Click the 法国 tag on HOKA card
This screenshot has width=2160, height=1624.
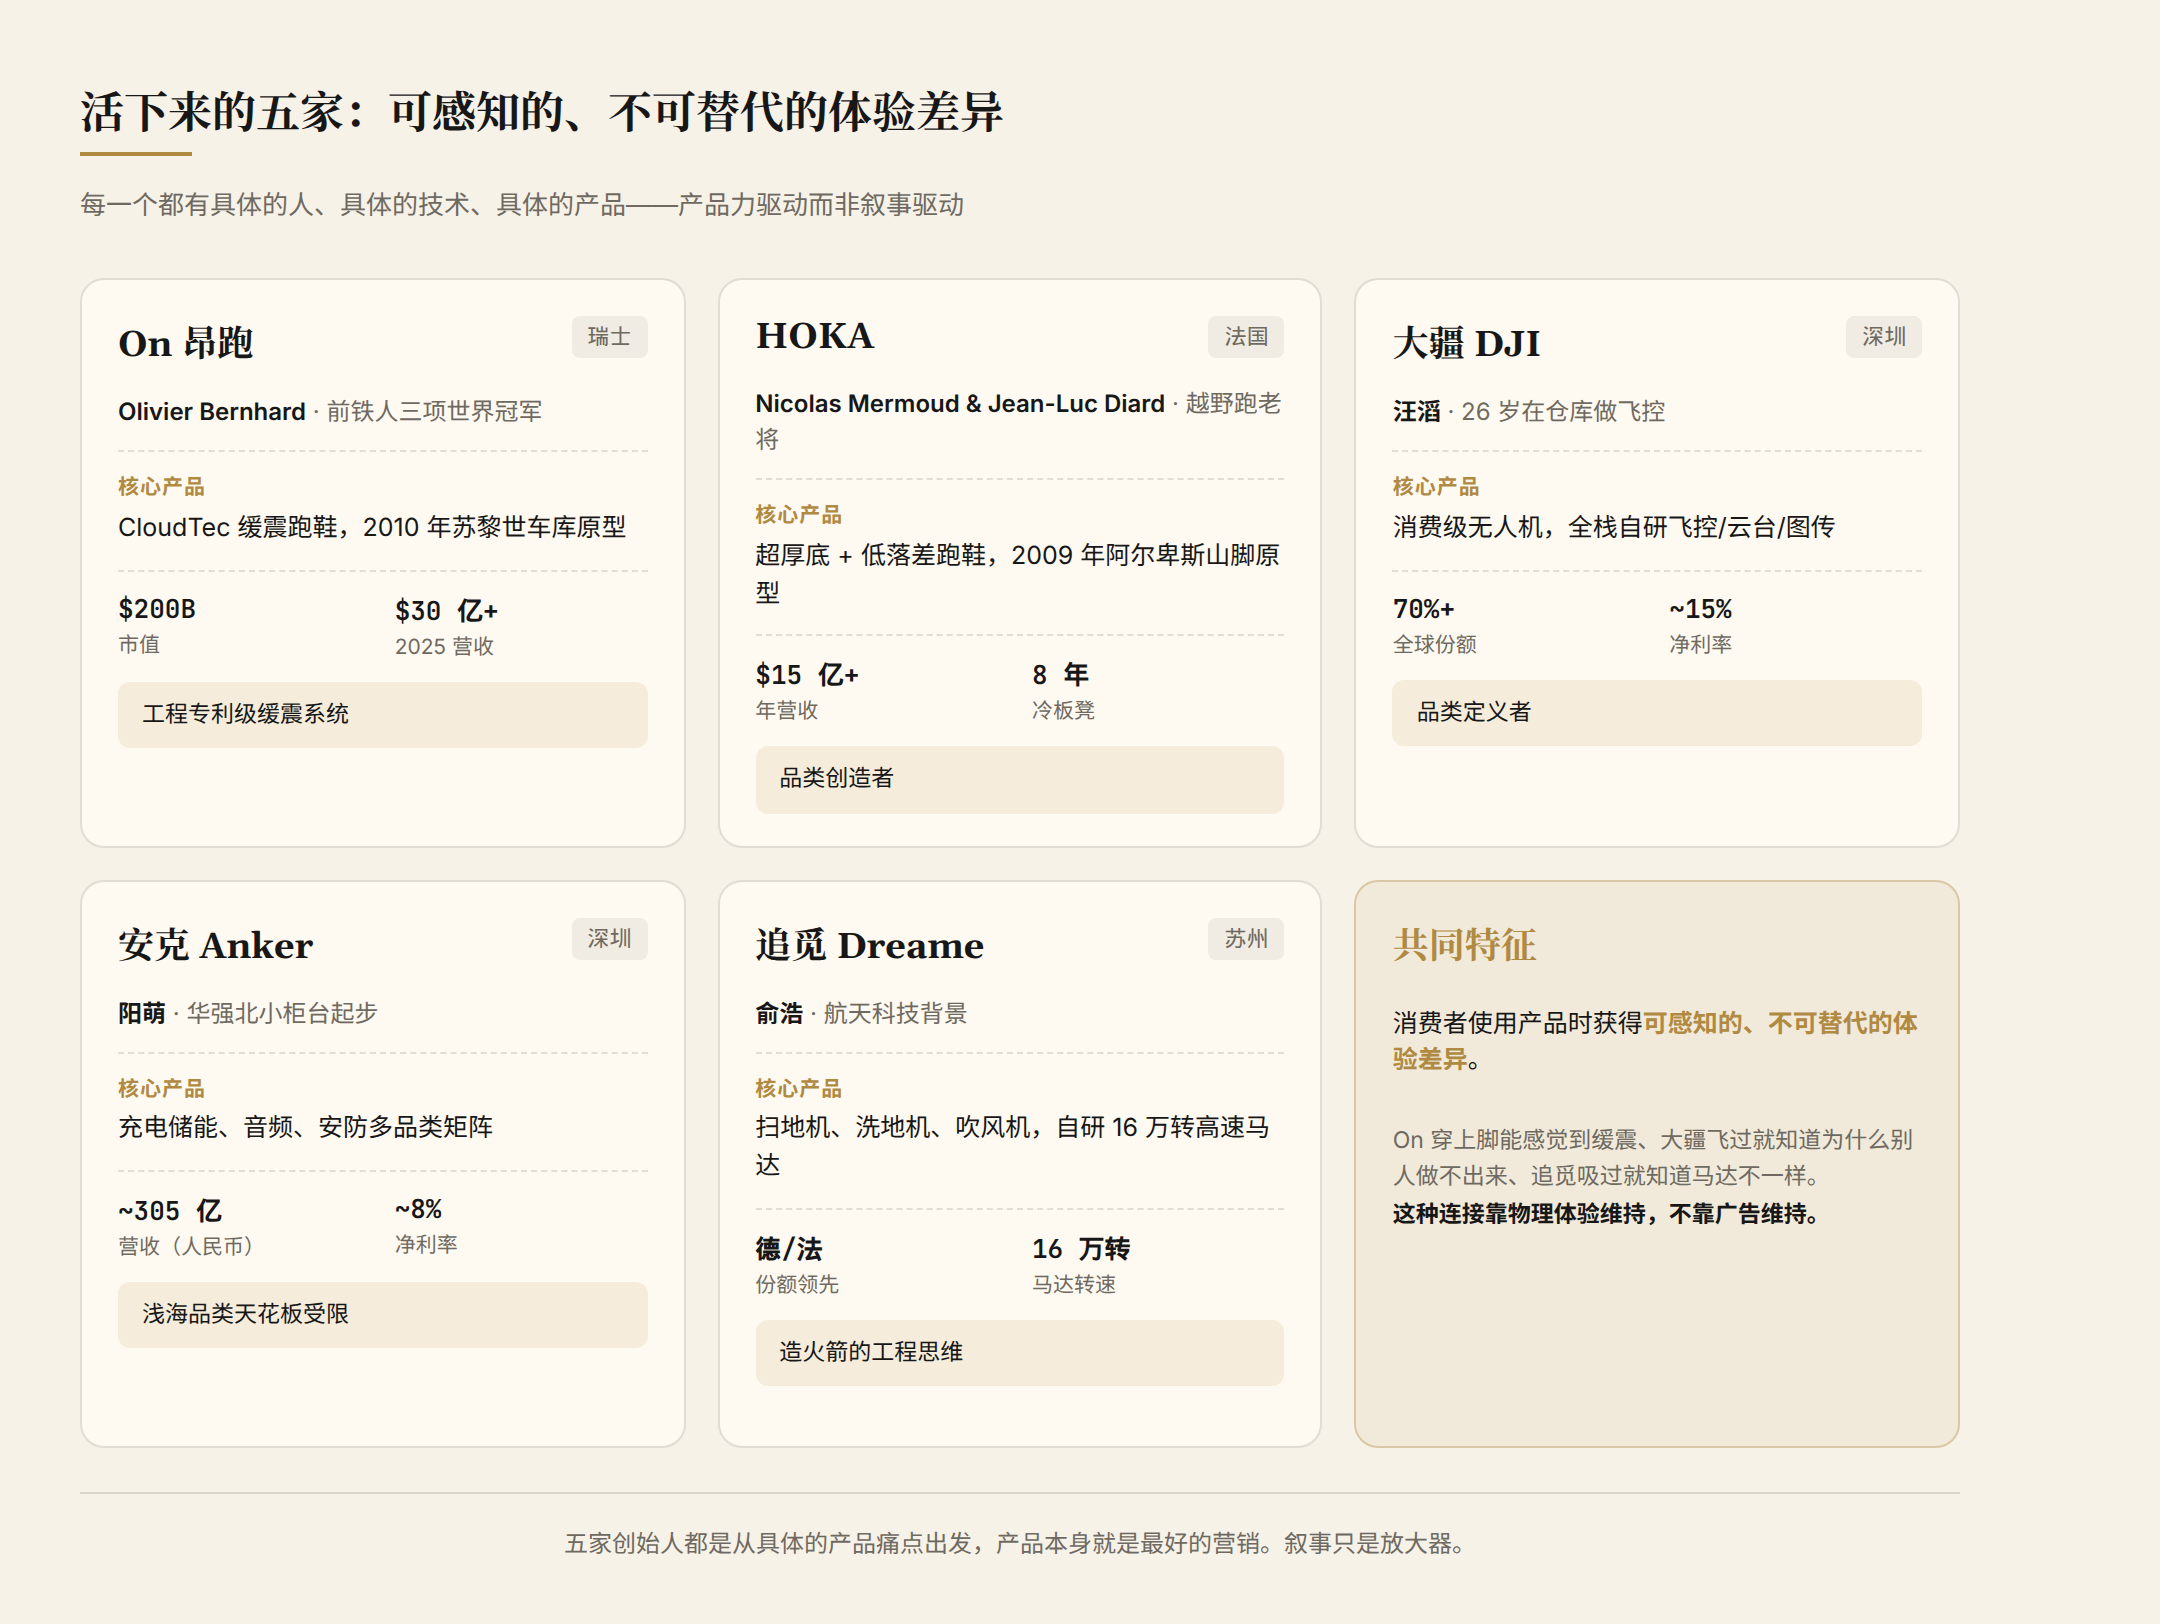tap(1245, 337)
